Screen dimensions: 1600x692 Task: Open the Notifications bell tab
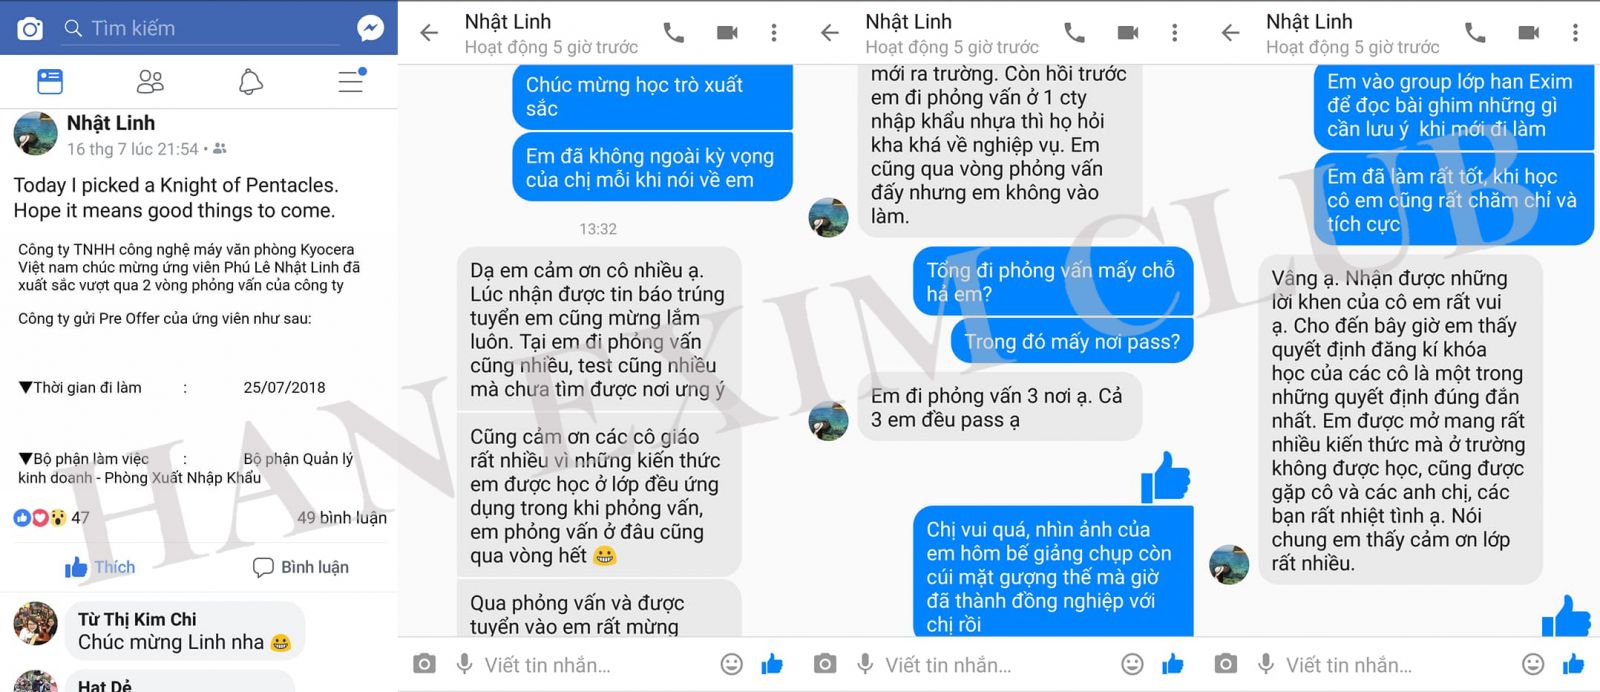click(251, 81)
